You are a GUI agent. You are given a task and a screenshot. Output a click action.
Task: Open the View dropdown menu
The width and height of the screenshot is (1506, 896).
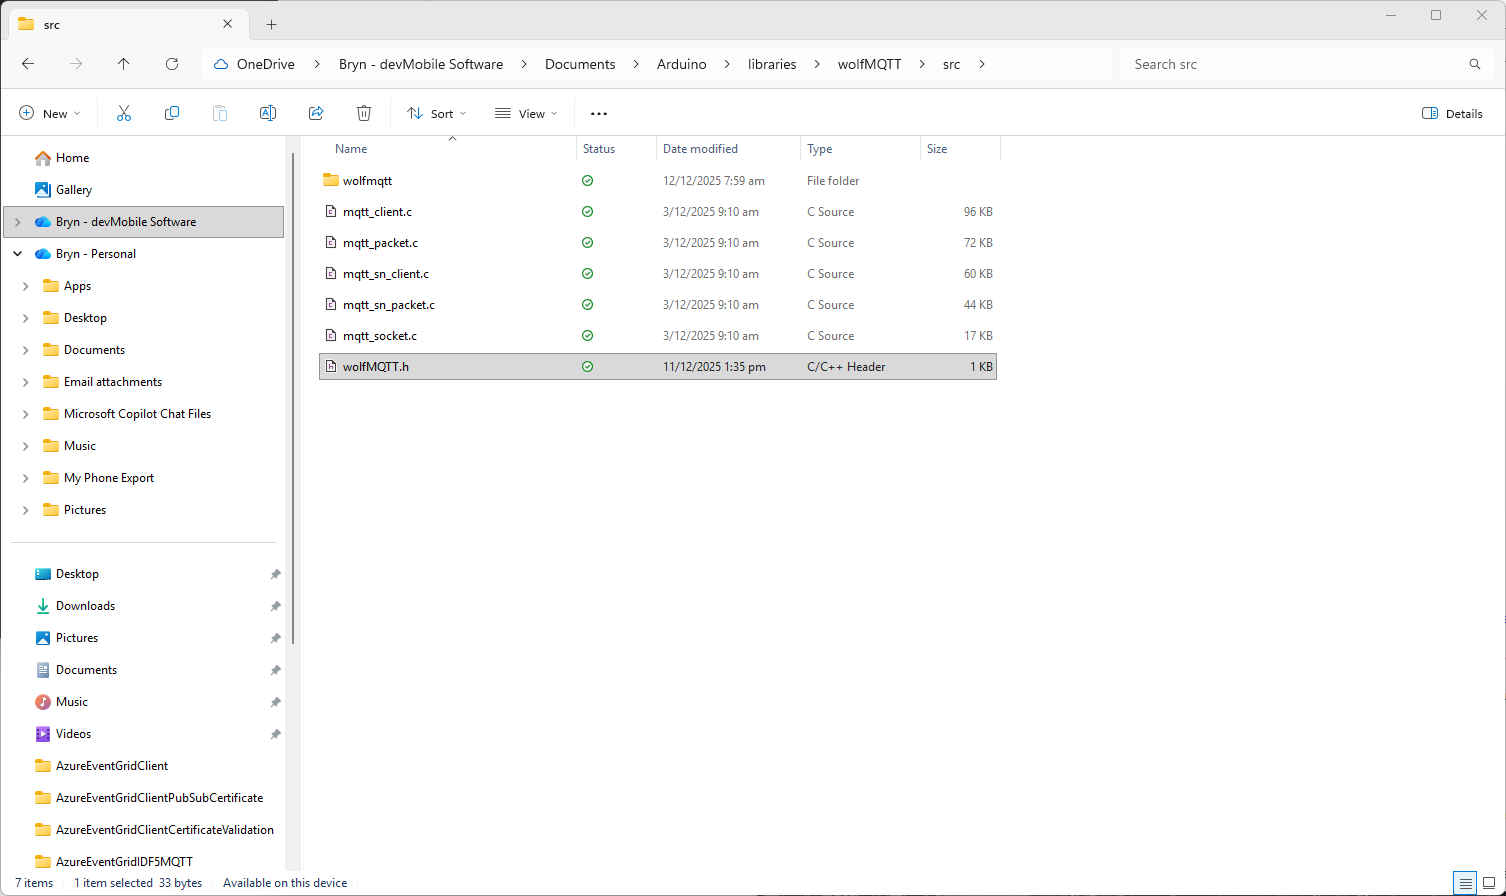point(526,114)
